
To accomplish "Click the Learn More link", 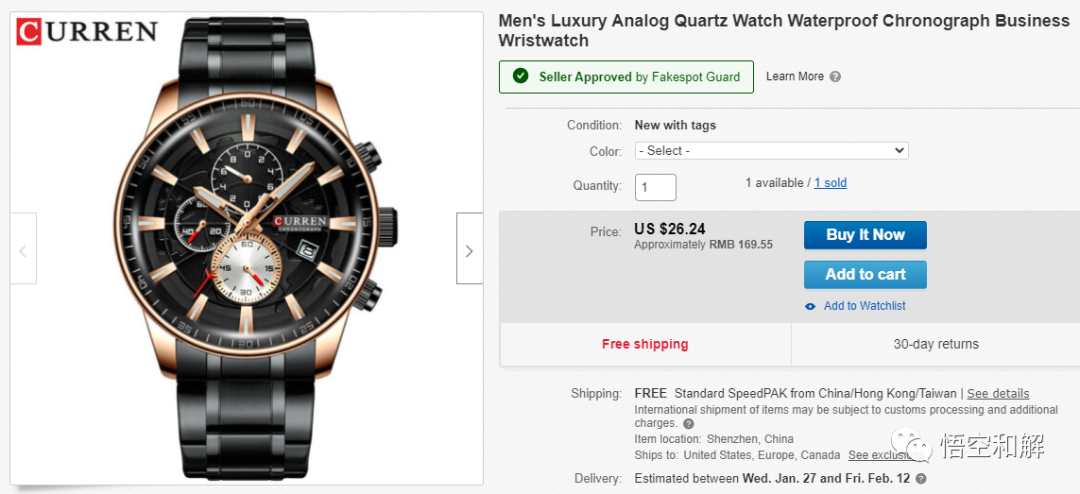I will tap(795, 77).
